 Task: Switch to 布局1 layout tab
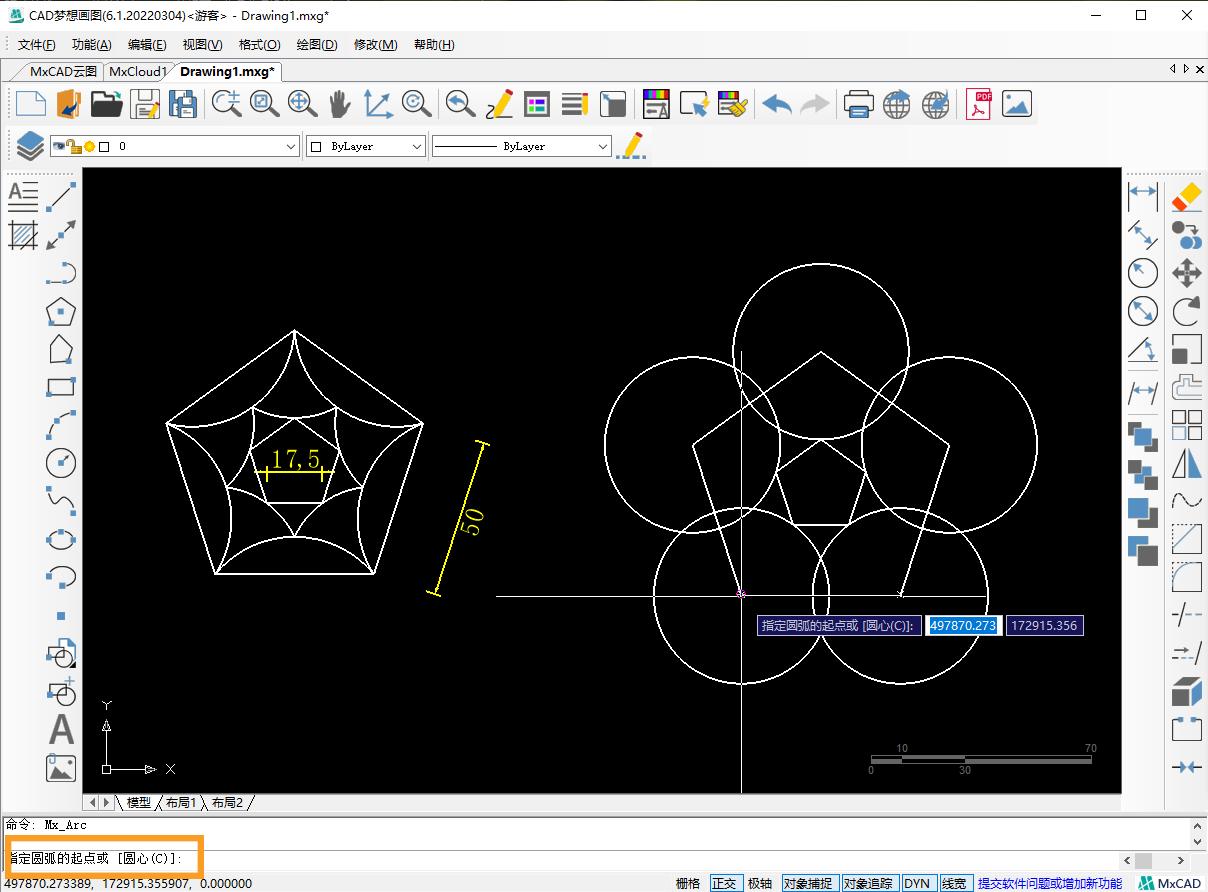(181, 802)
